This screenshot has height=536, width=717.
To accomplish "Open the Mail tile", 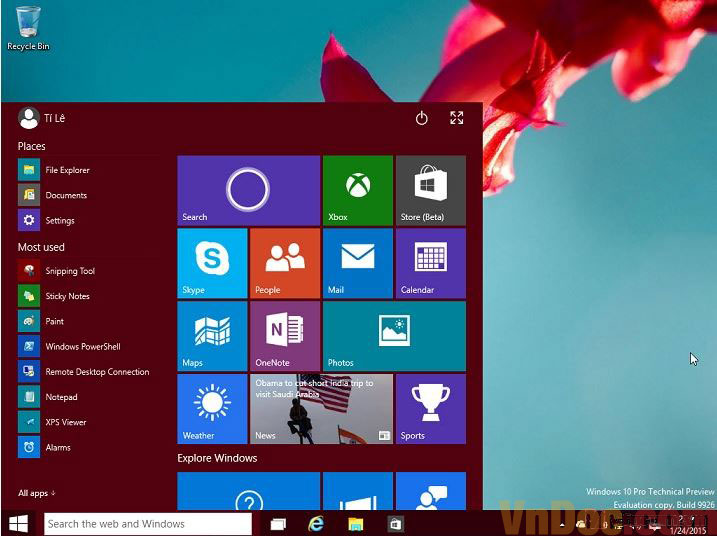I will pyautogui.click(x=358, y=263).
